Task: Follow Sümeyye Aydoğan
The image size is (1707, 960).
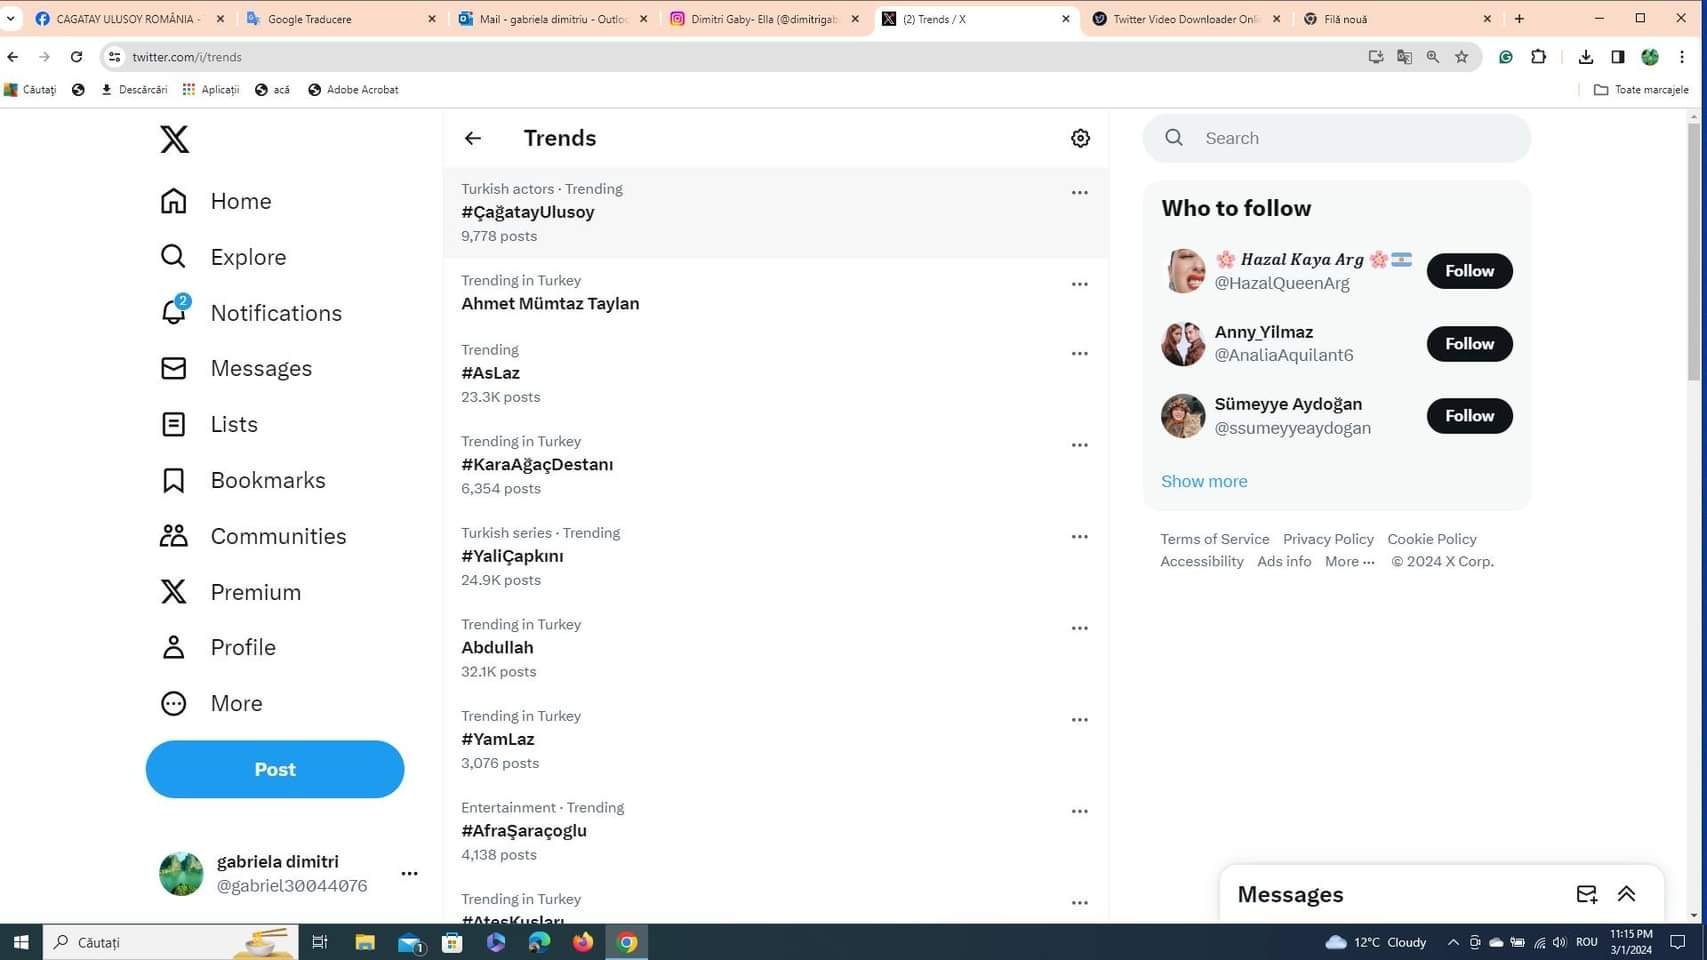Action: tap(1469, 416)
